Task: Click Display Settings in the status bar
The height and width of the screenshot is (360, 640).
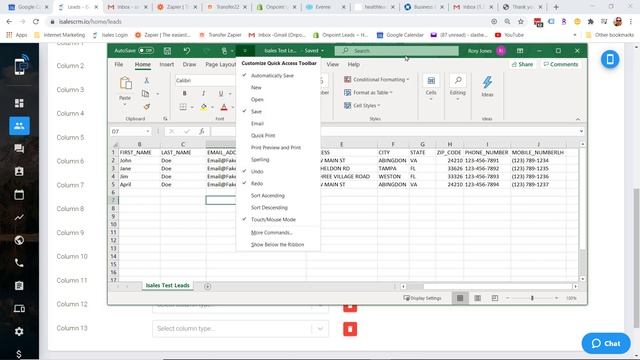Action: (422, 298)
